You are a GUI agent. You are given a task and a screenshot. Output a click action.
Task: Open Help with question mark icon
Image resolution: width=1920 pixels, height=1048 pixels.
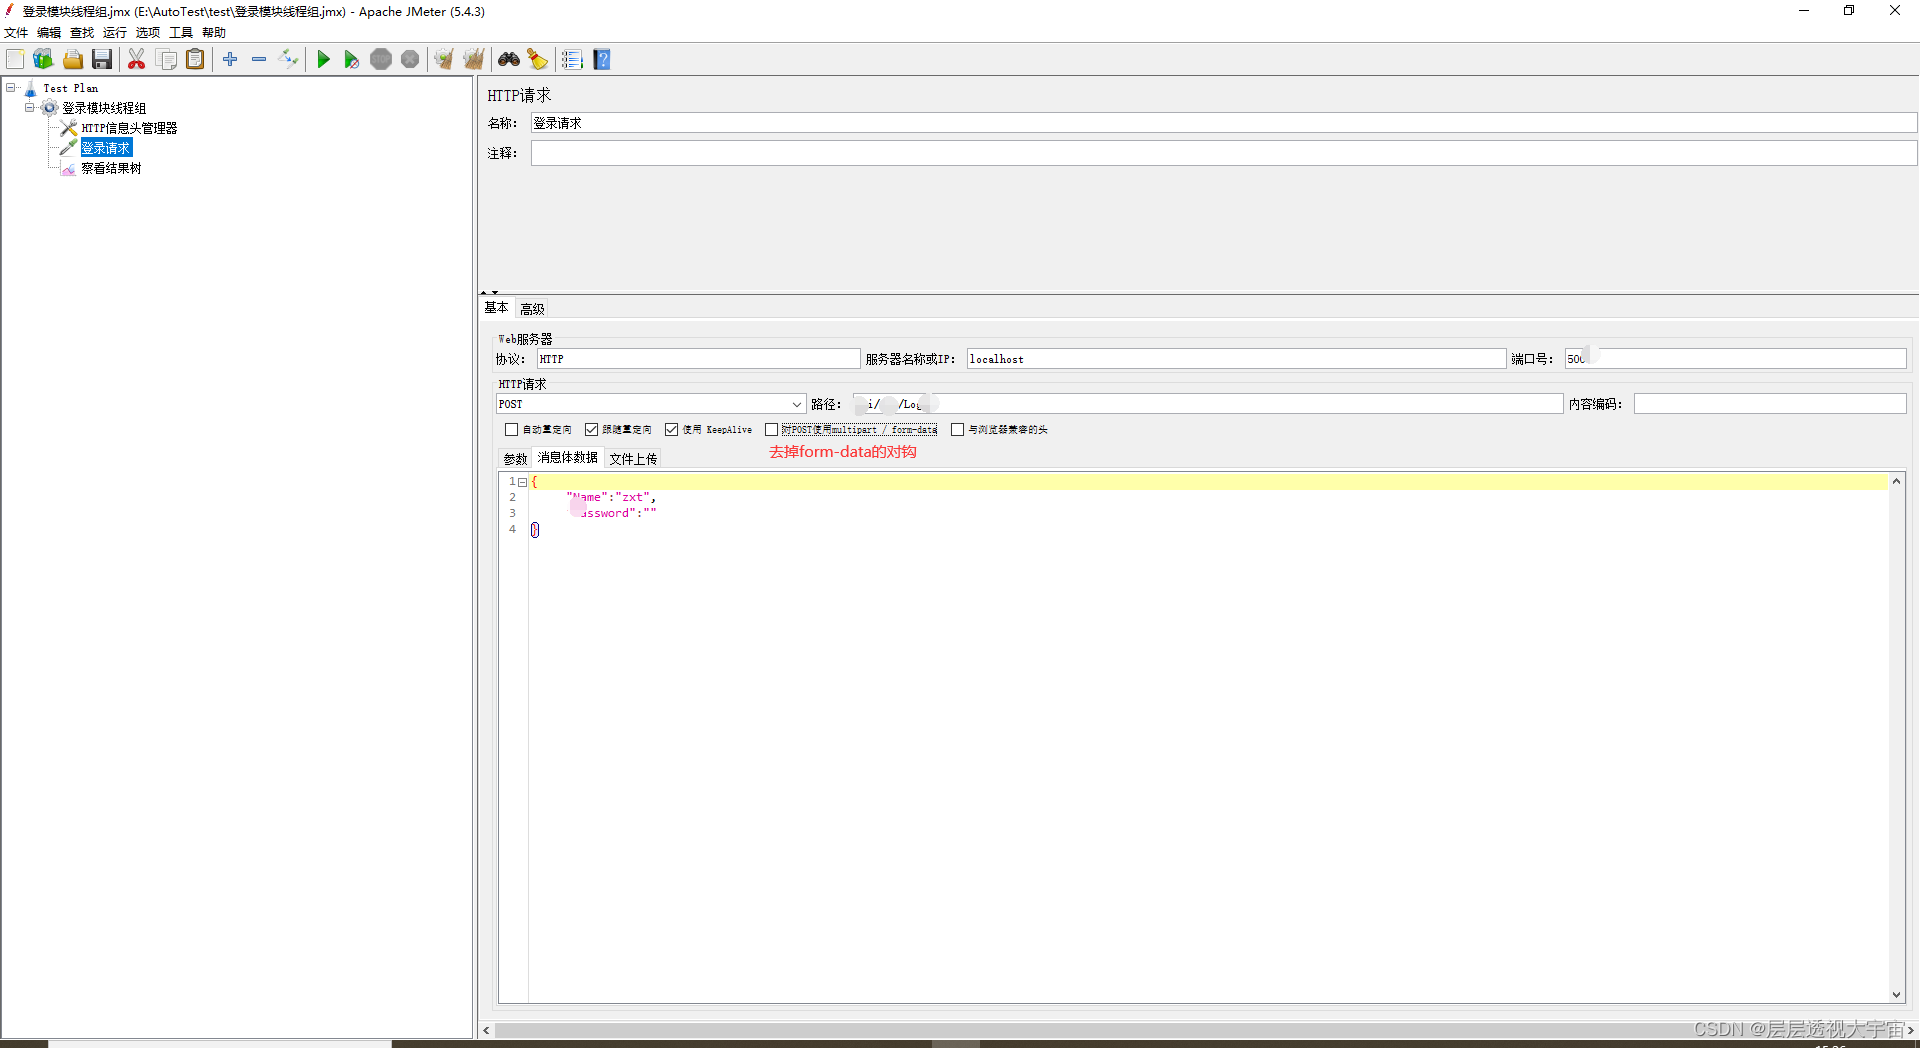[602, 60]
